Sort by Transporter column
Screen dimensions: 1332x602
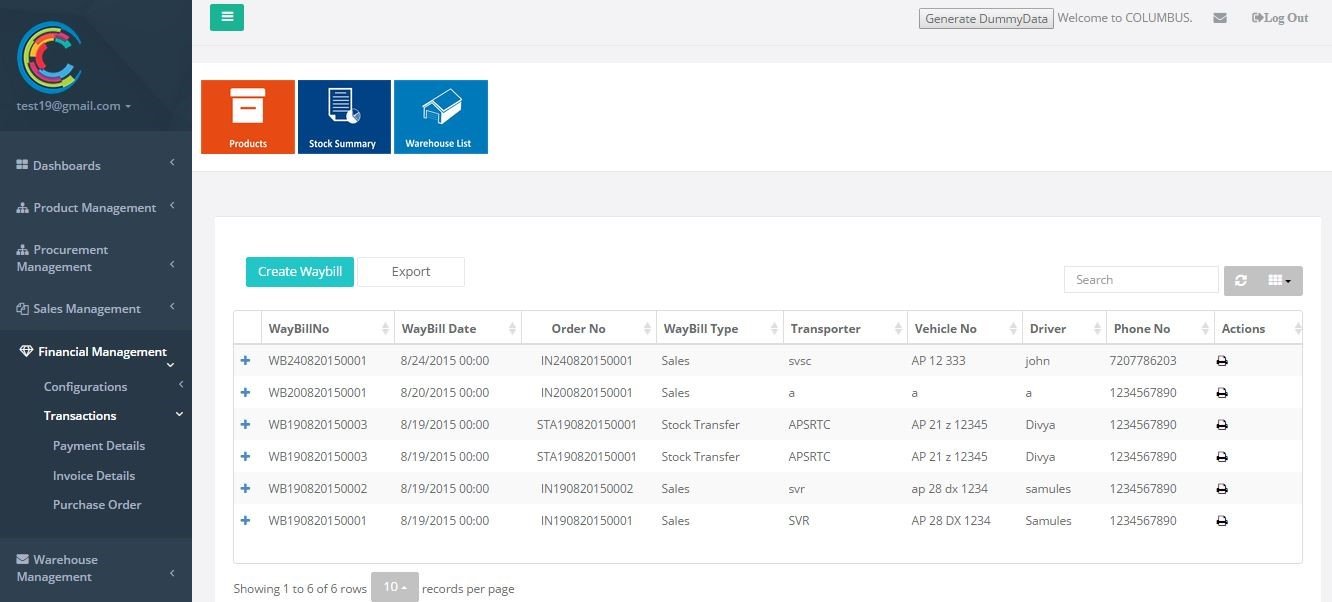(844, 328)
